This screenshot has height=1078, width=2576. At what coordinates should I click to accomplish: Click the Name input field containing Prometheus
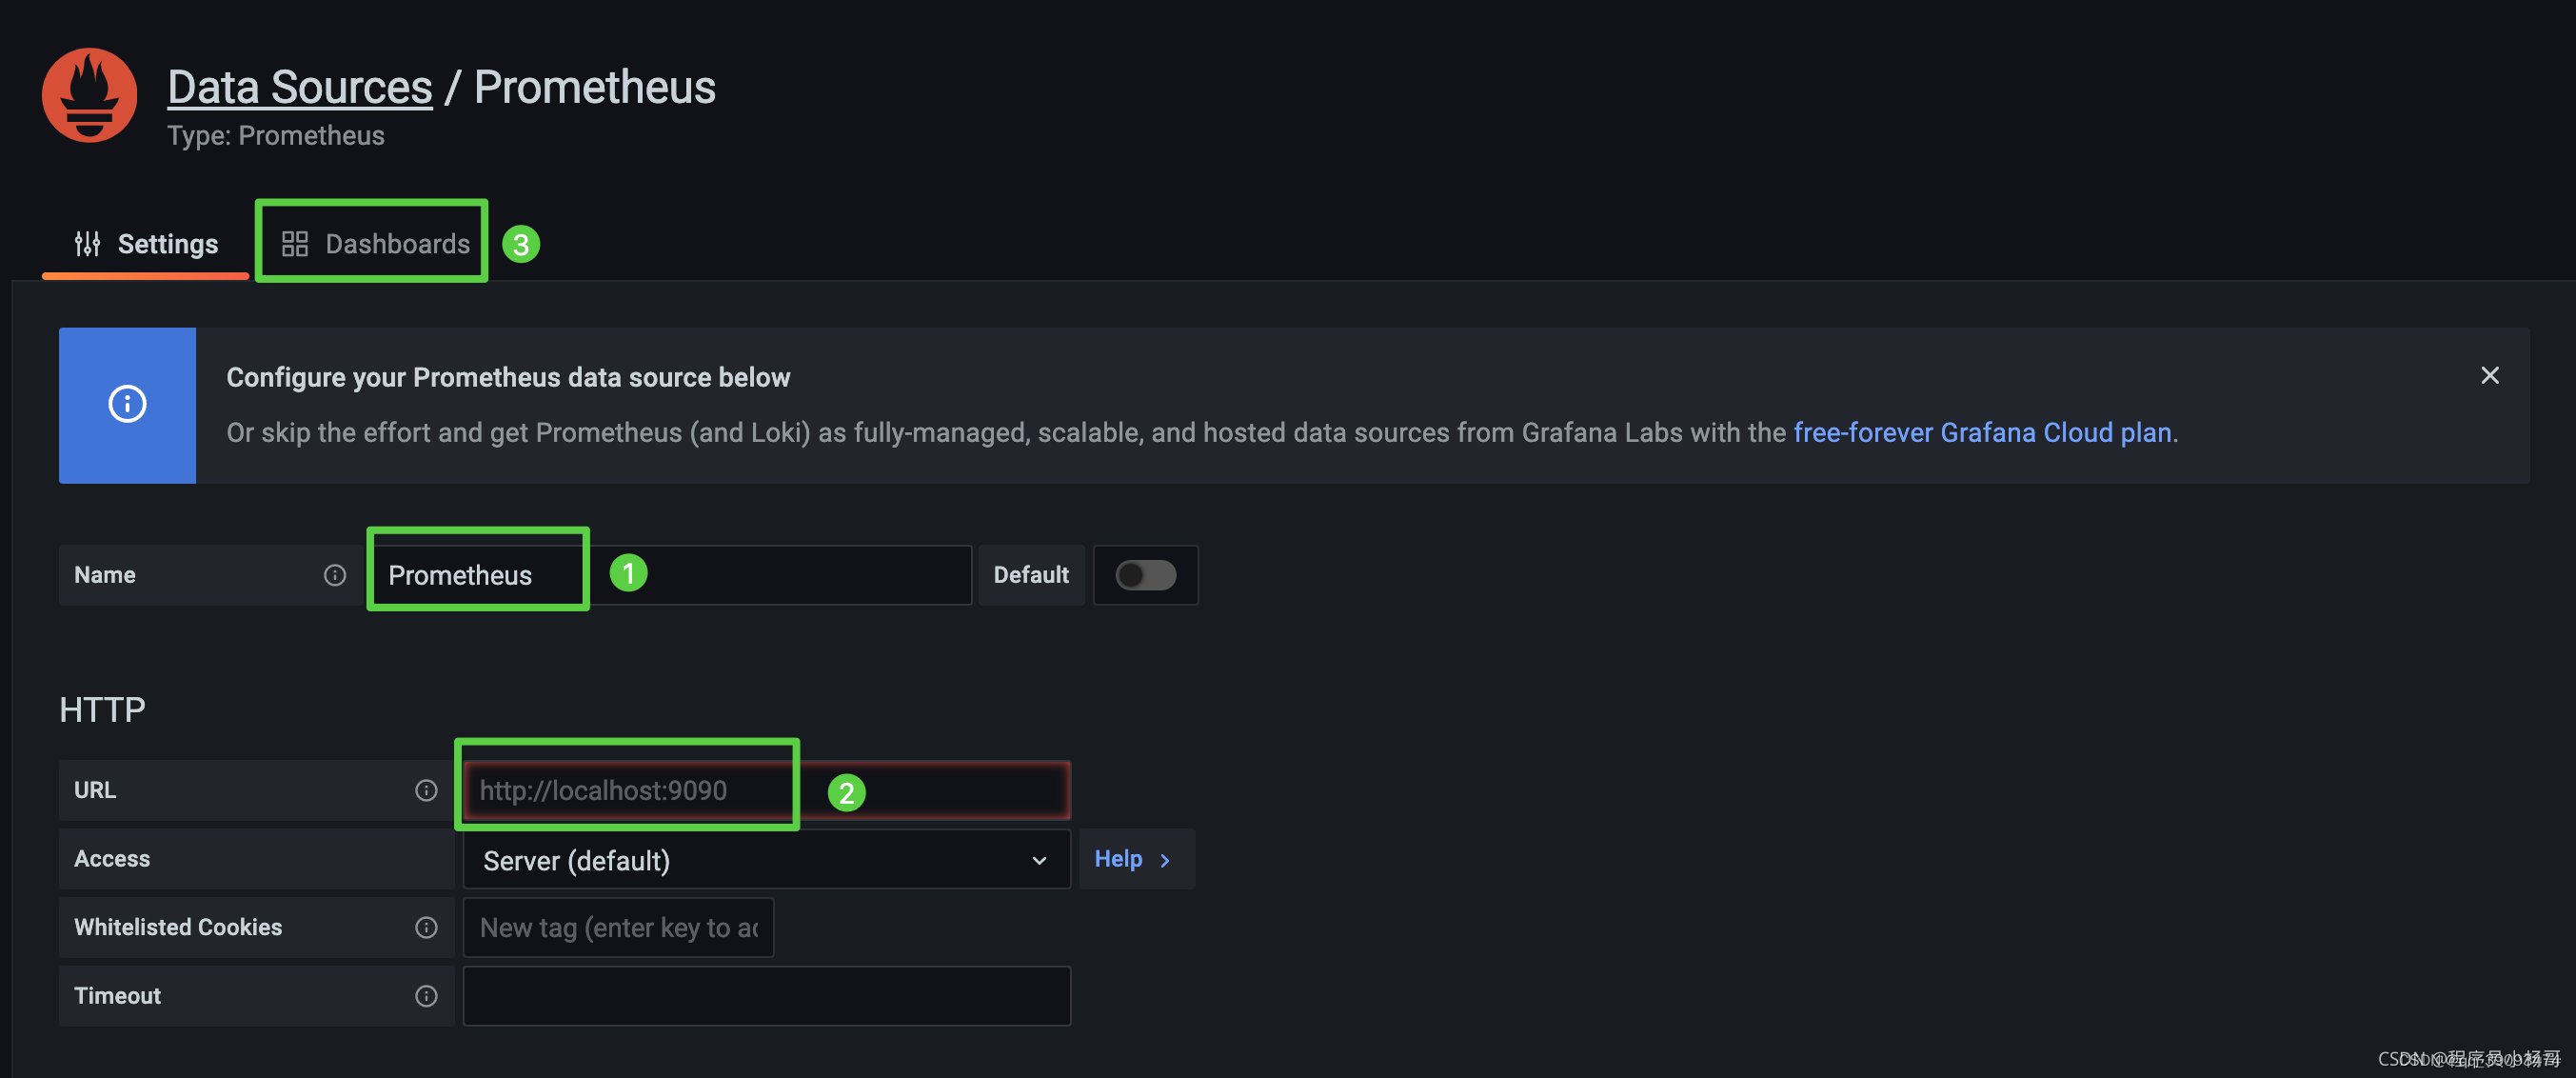click(x=671, y=574)
